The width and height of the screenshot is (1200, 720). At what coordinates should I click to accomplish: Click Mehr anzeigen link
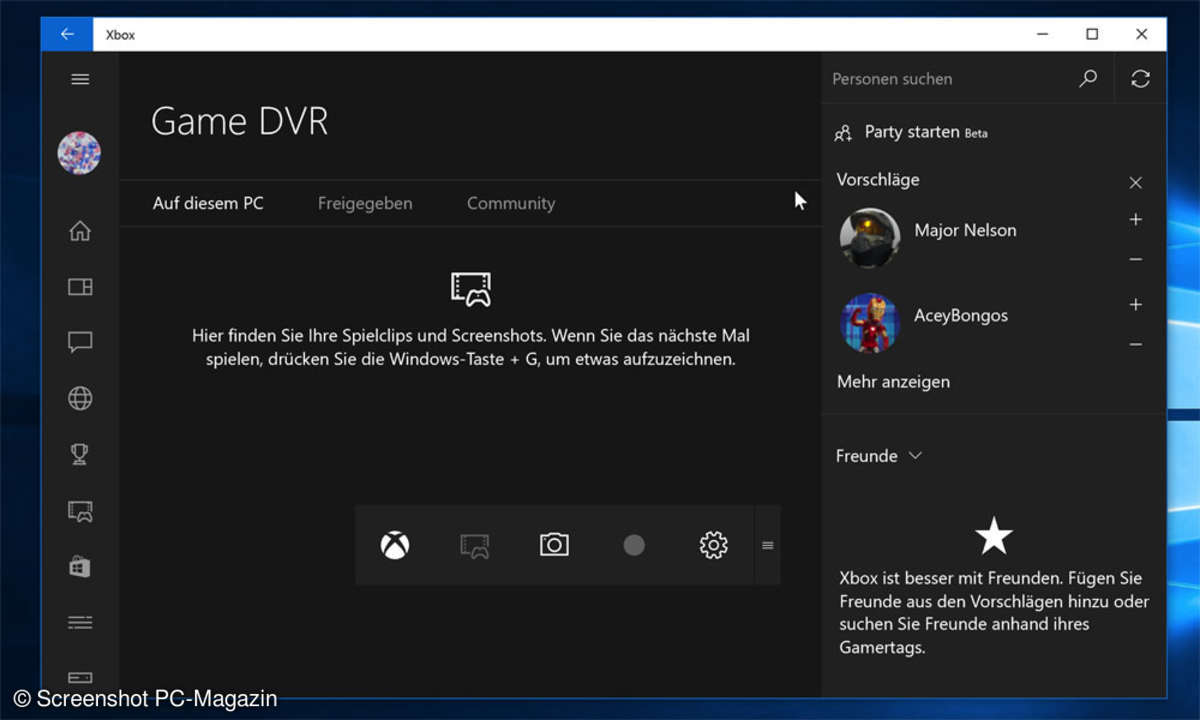893,381
